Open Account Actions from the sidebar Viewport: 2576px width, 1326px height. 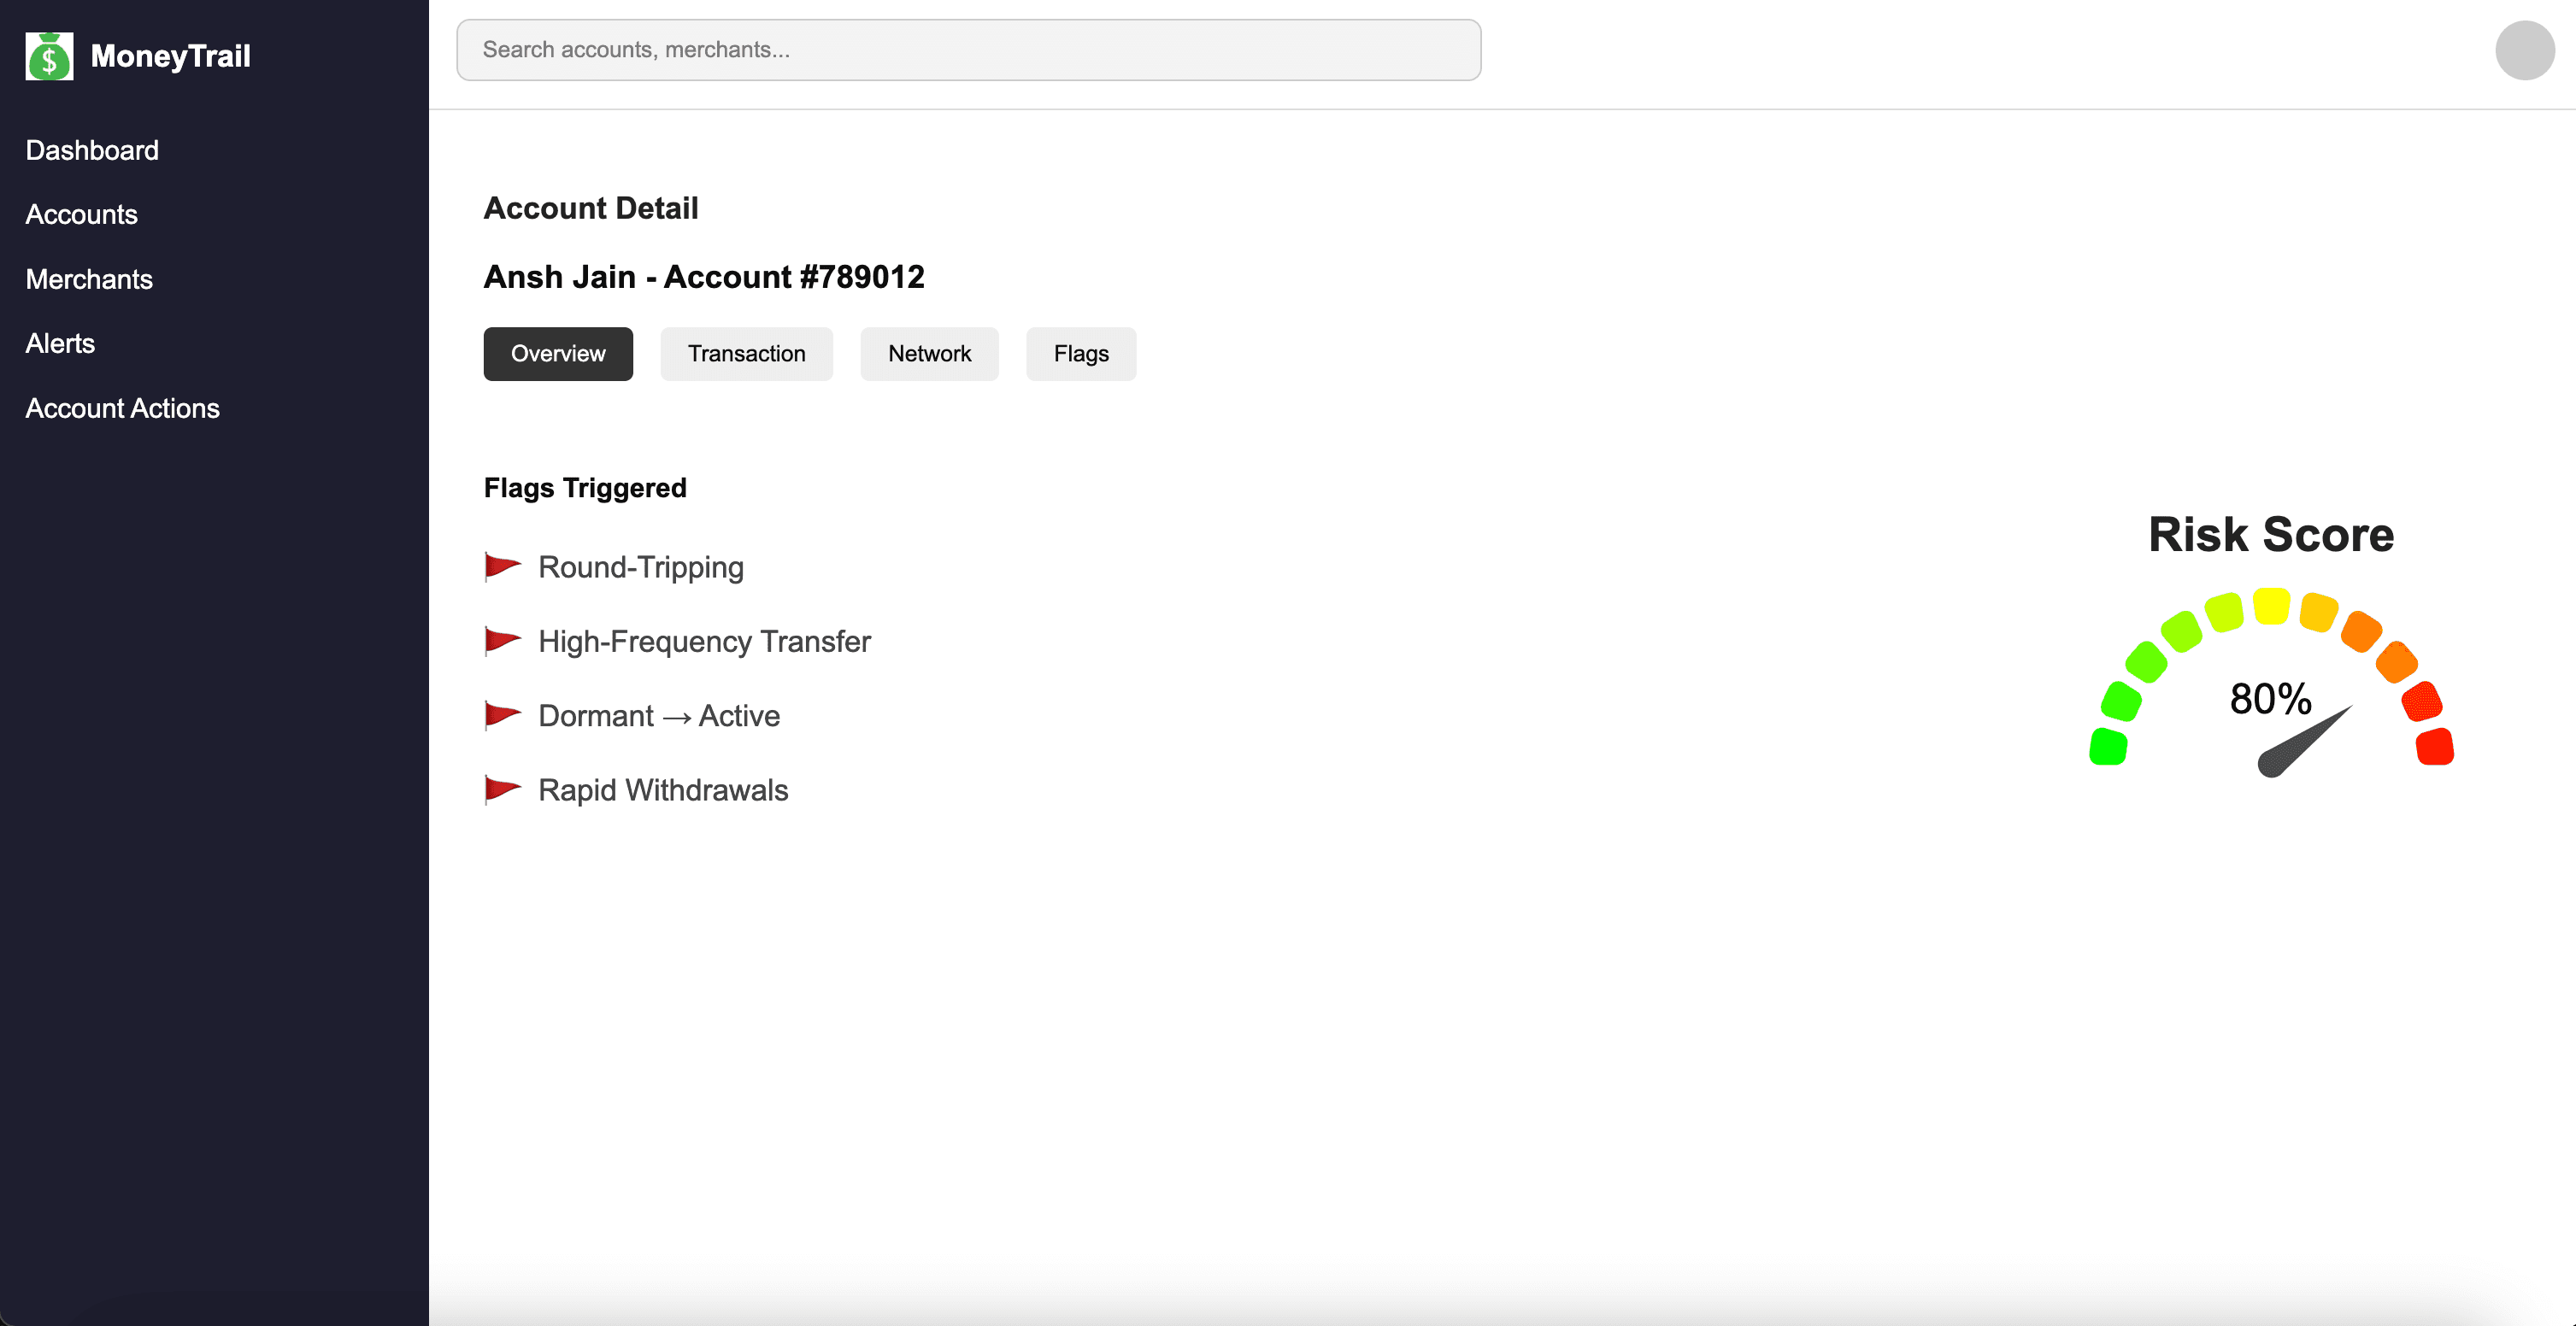point(122,408)
